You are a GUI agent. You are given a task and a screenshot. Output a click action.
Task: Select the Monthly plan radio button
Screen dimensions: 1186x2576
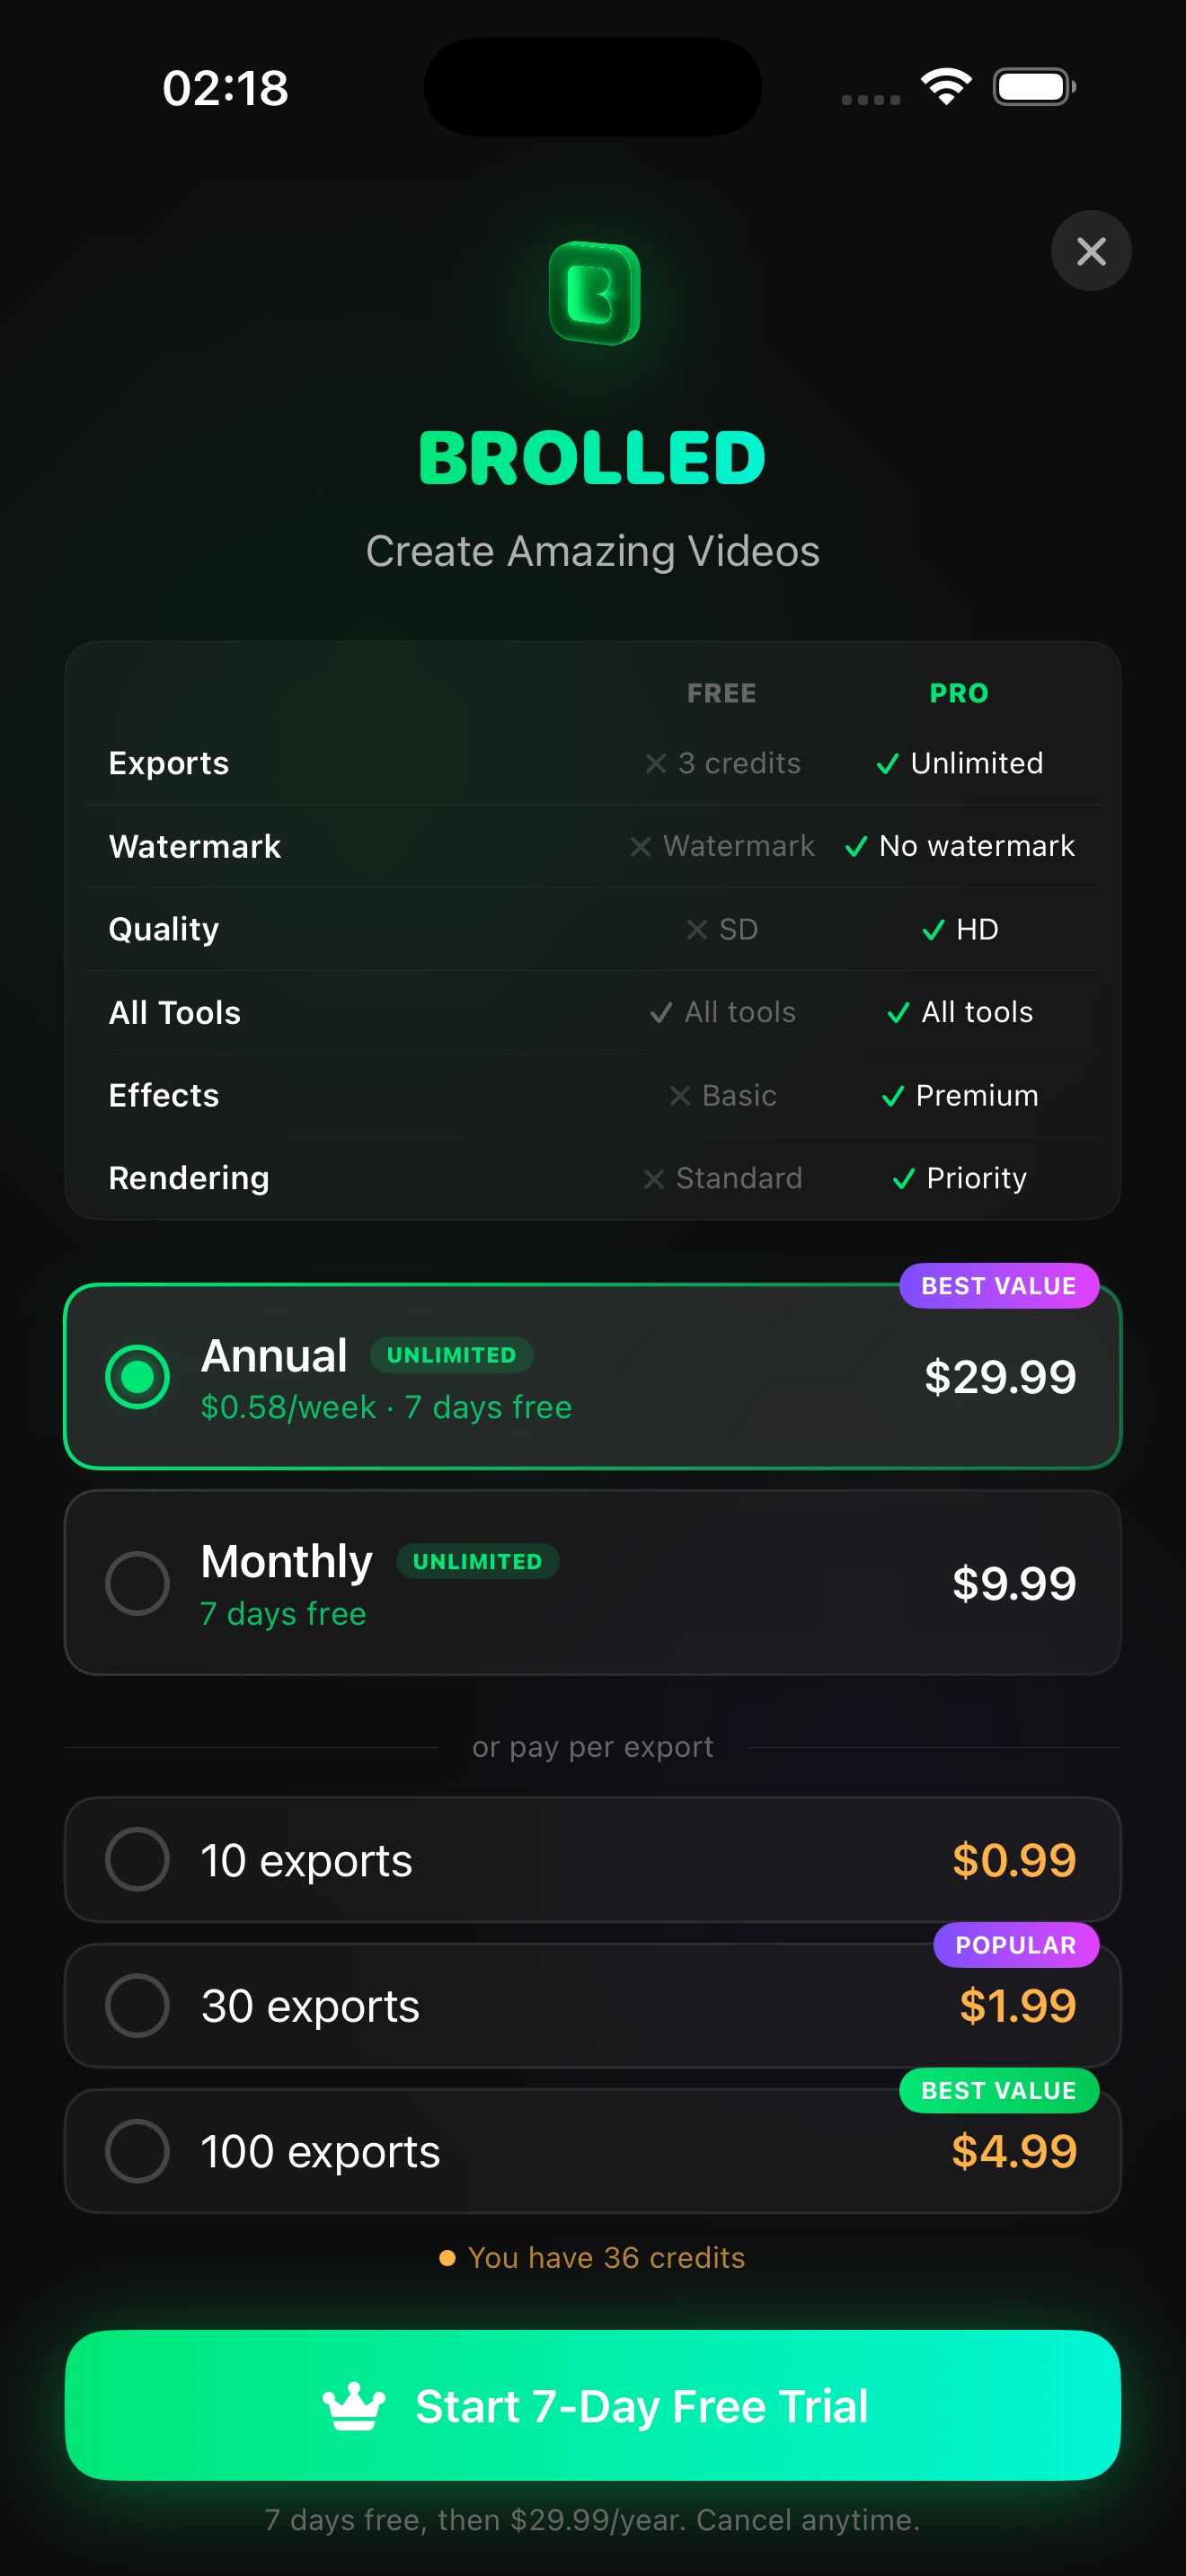coord(137,1583)
